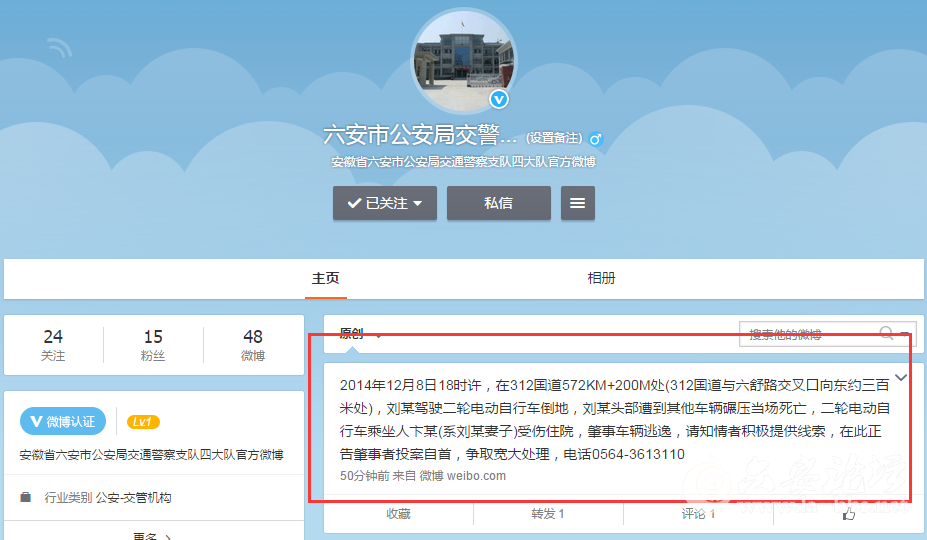Open the 已关注 follow dropdown

[x=385, y=203]
